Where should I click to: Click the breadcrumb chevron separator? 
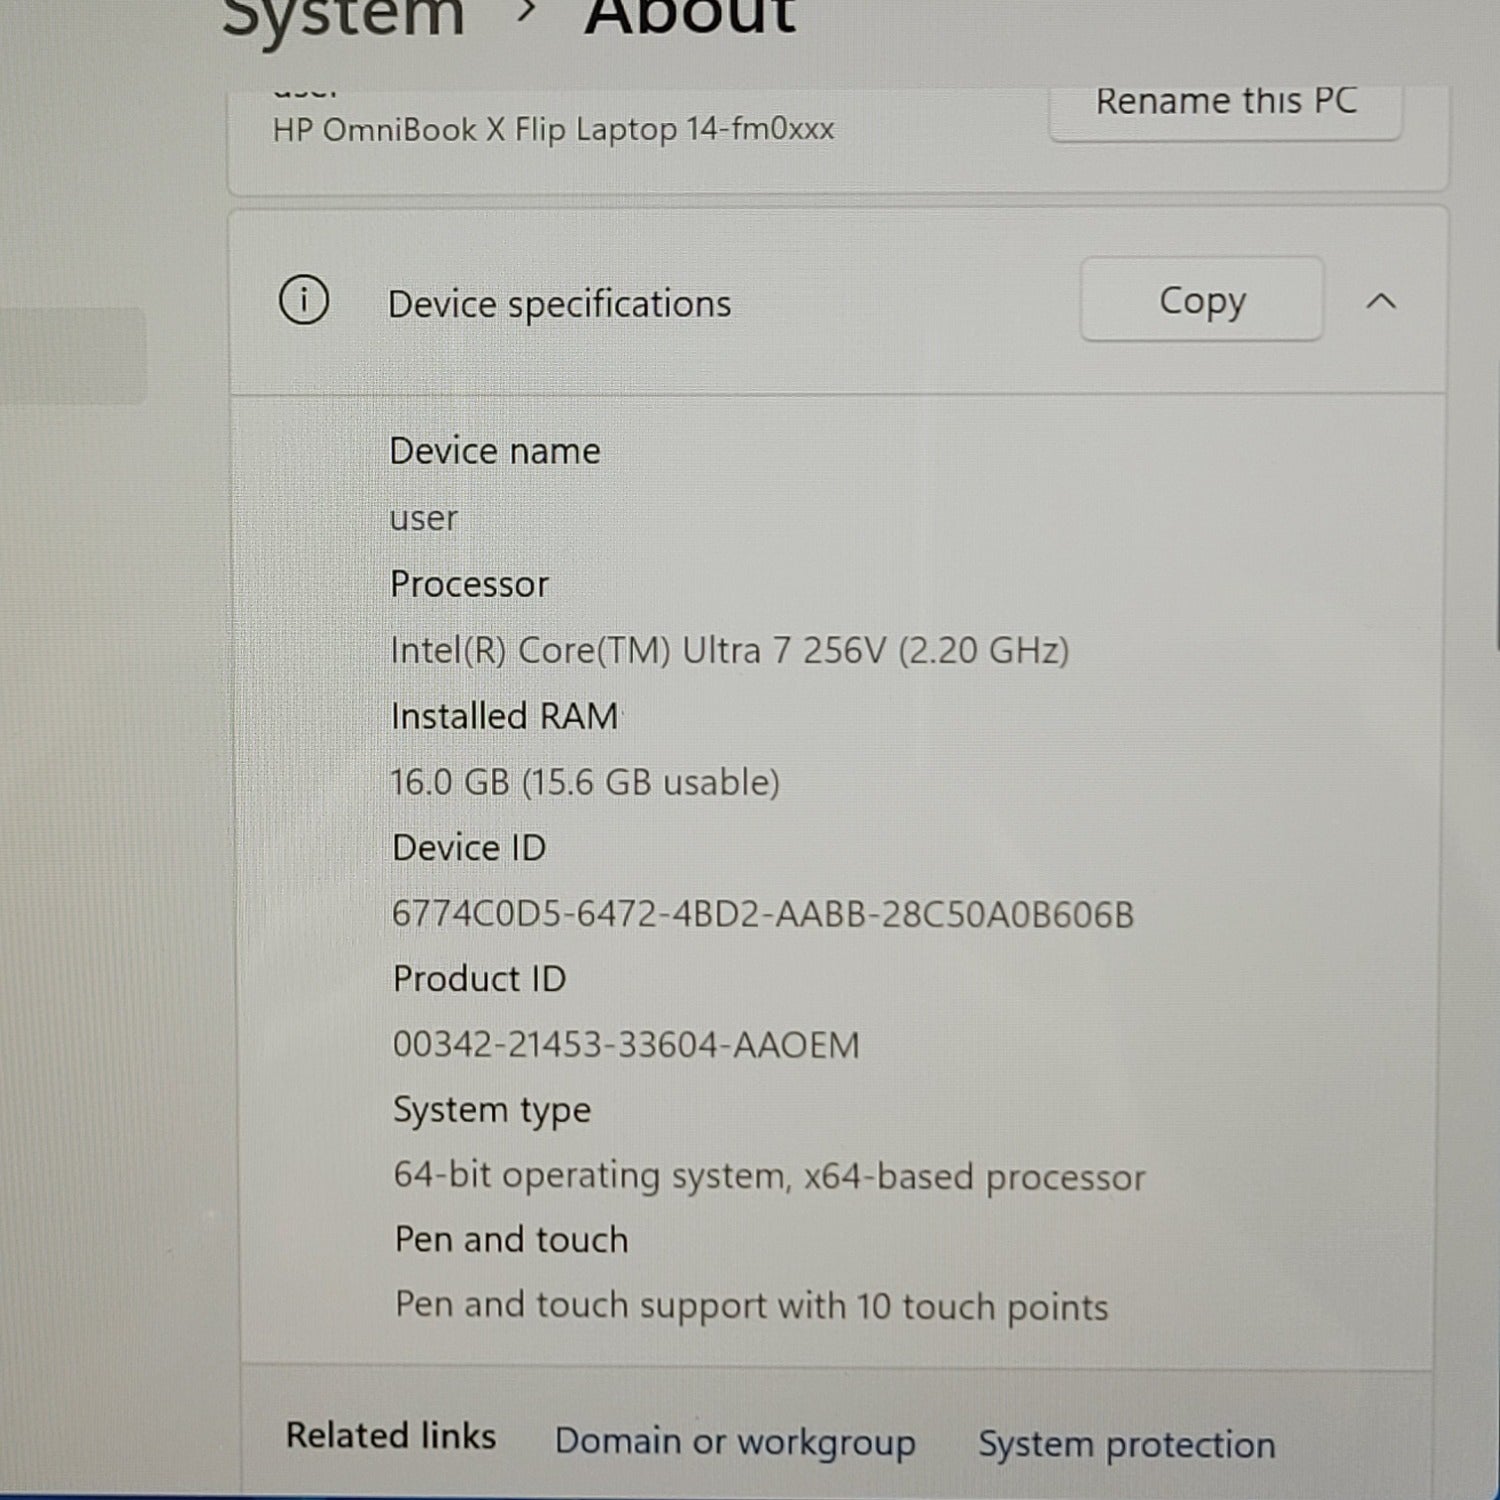point(527,14)
